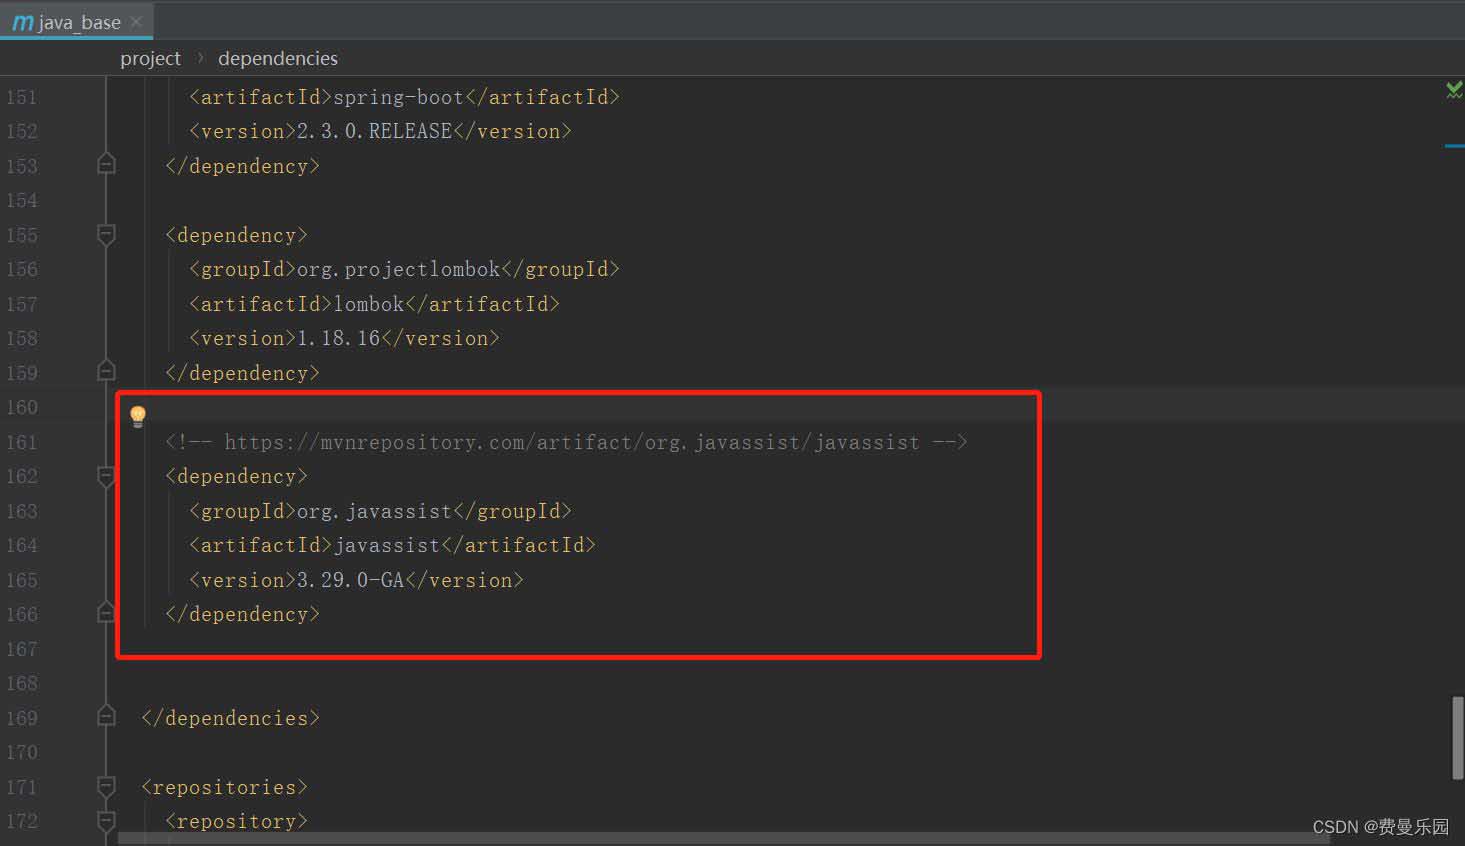Click the Maven 'm' icon on java_base tab
Viewport: 1465px width, 846px height.
pyautogui.click(x=22, y=22)
